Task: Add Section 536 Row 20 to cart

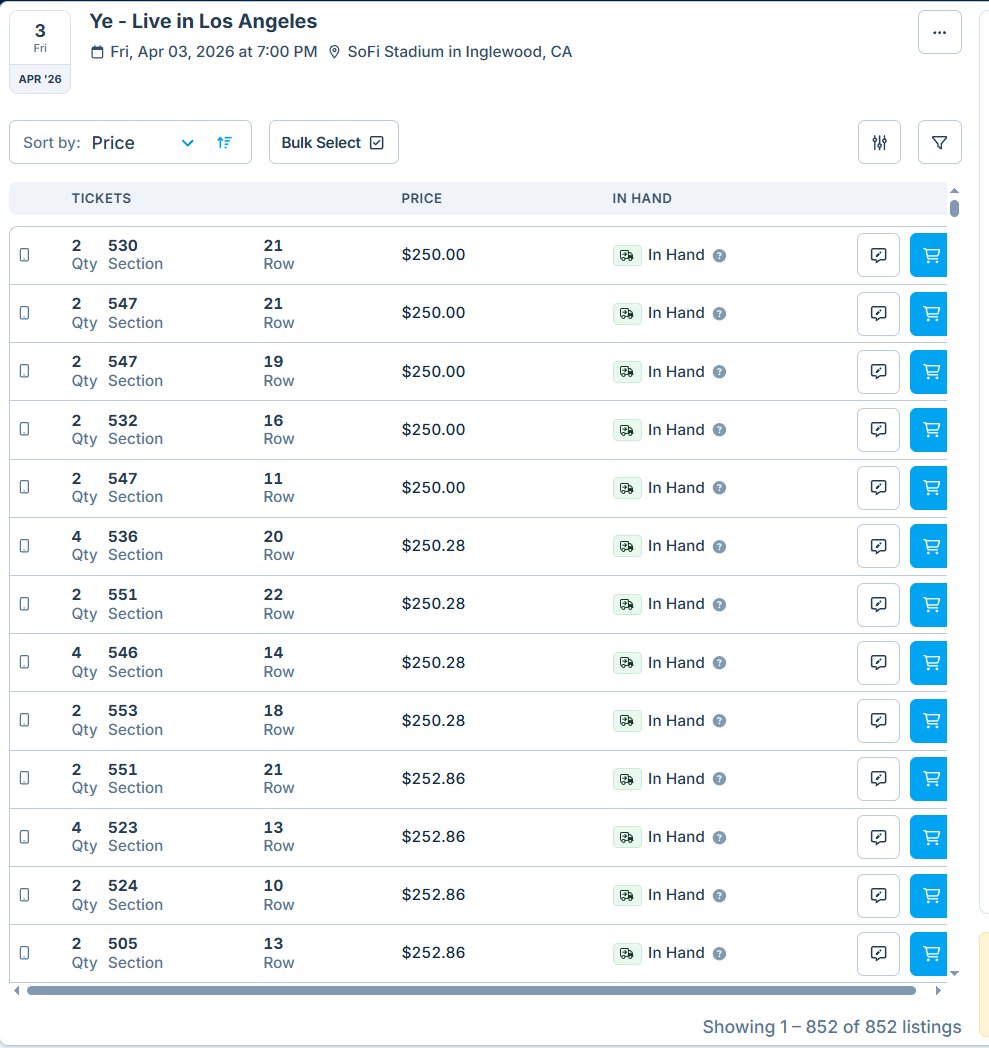Action: tap(928, 546)
